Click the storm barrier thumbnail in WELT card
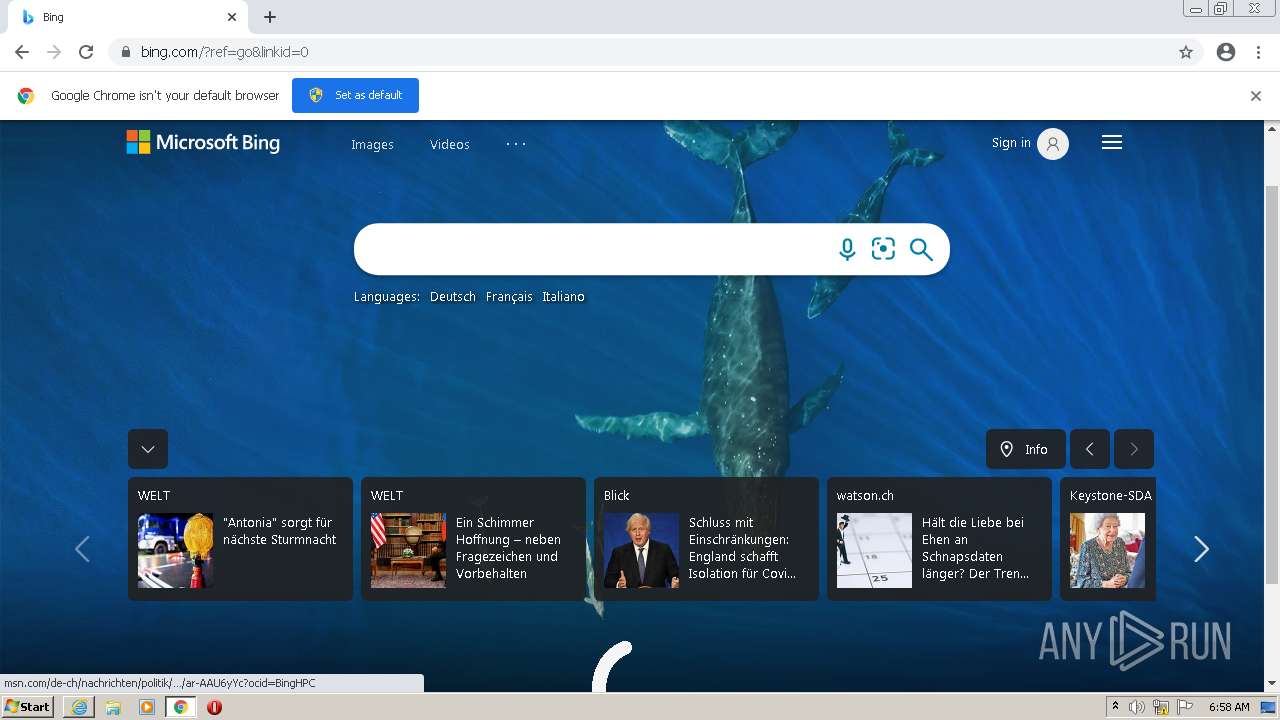The height and width of the screenshot is (720, 1280). (x=175, y=550)
